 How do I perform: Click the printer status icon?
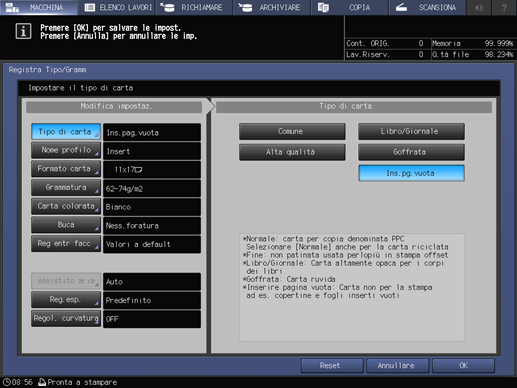pos(42,382)
